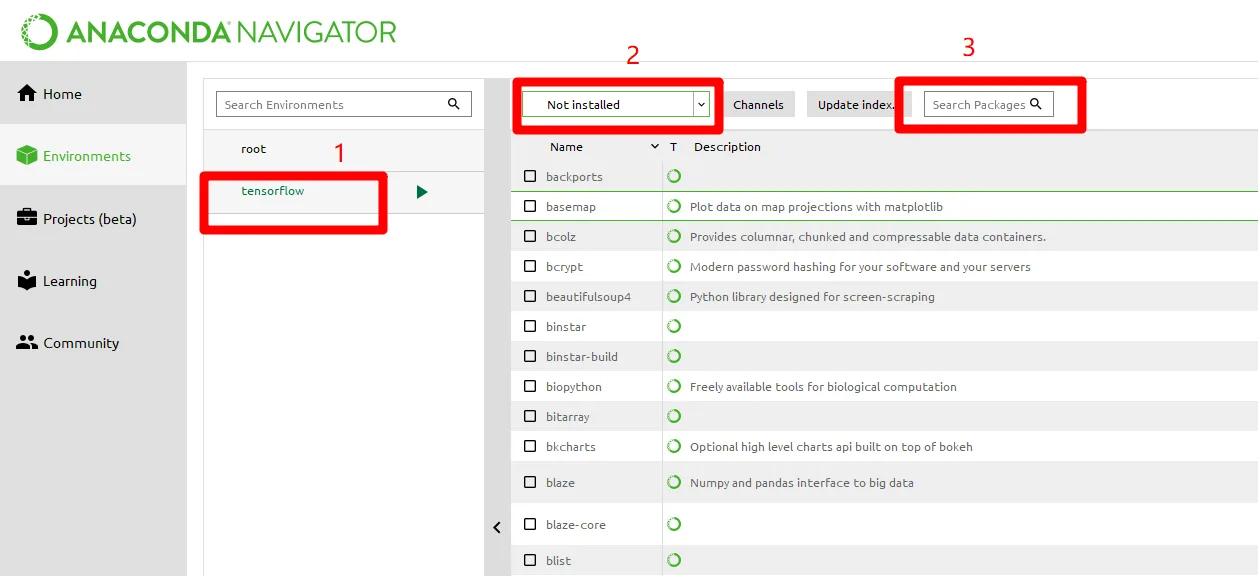Viewport: 1258px width, 576px height.
Task: Click 'Plot data on map projections' description
Action: click(816, 207)
